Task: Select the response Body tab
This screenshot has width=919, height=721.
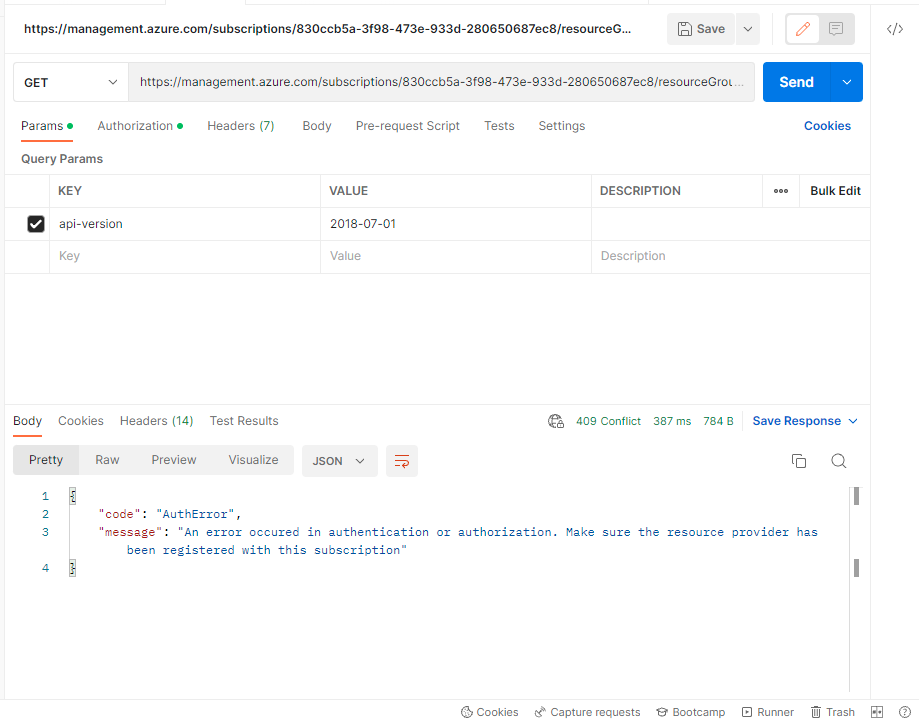Action: 28,421
